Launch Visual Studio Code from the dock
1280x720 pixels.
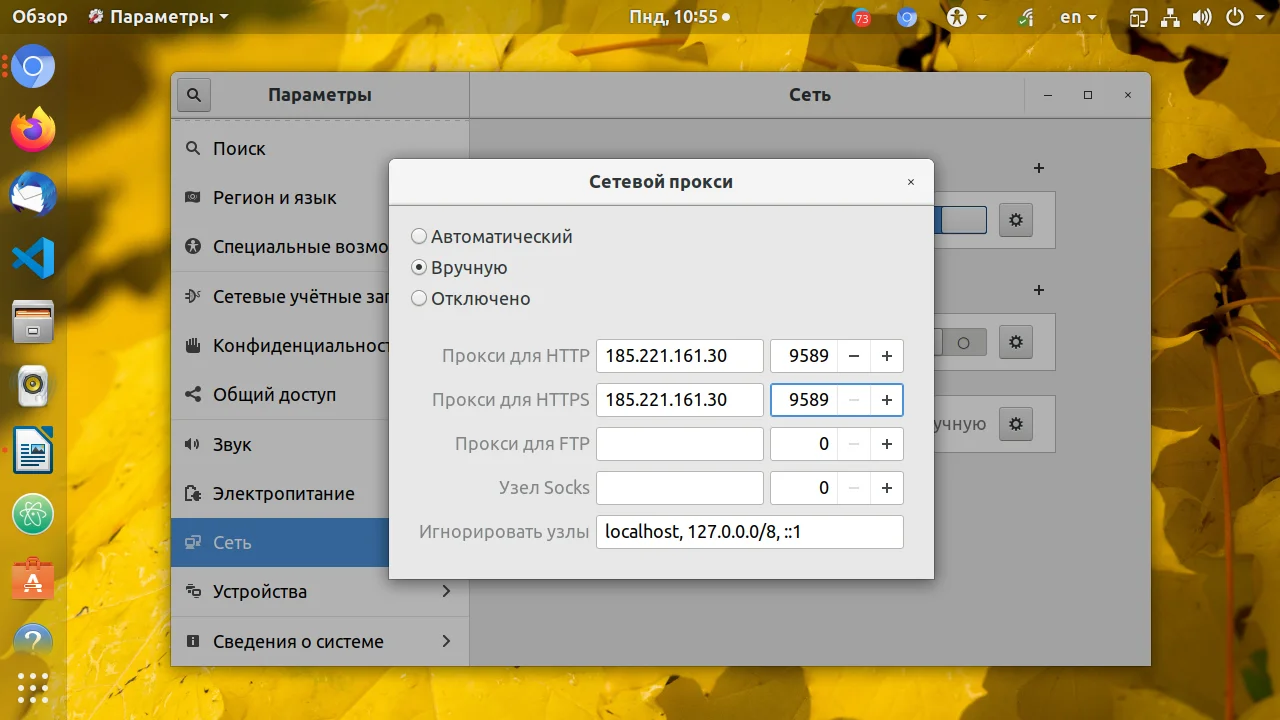pyautogui.click(x=33, y=258)
